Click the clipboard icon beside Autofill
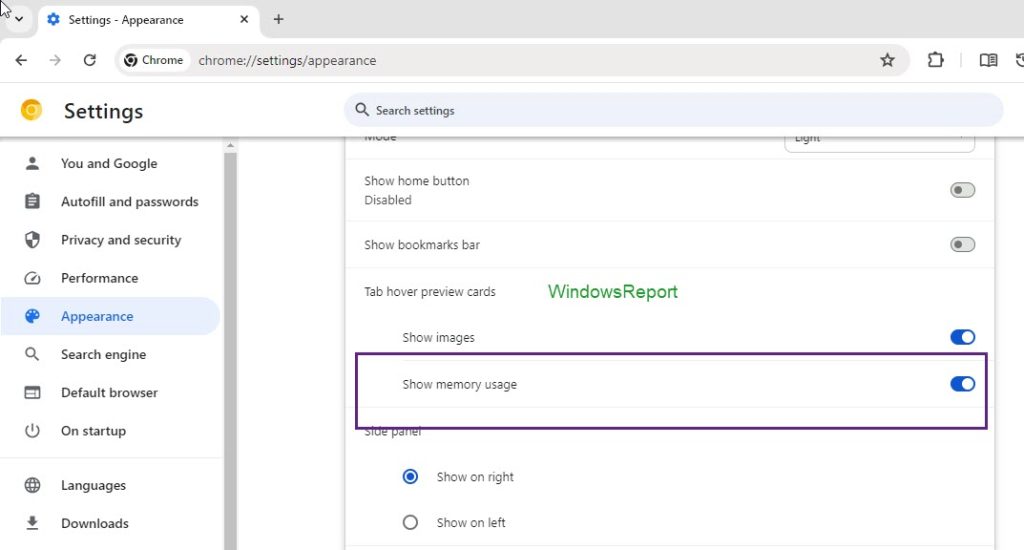This screenshot has width=1024, height=550. (x=32, y=201)
